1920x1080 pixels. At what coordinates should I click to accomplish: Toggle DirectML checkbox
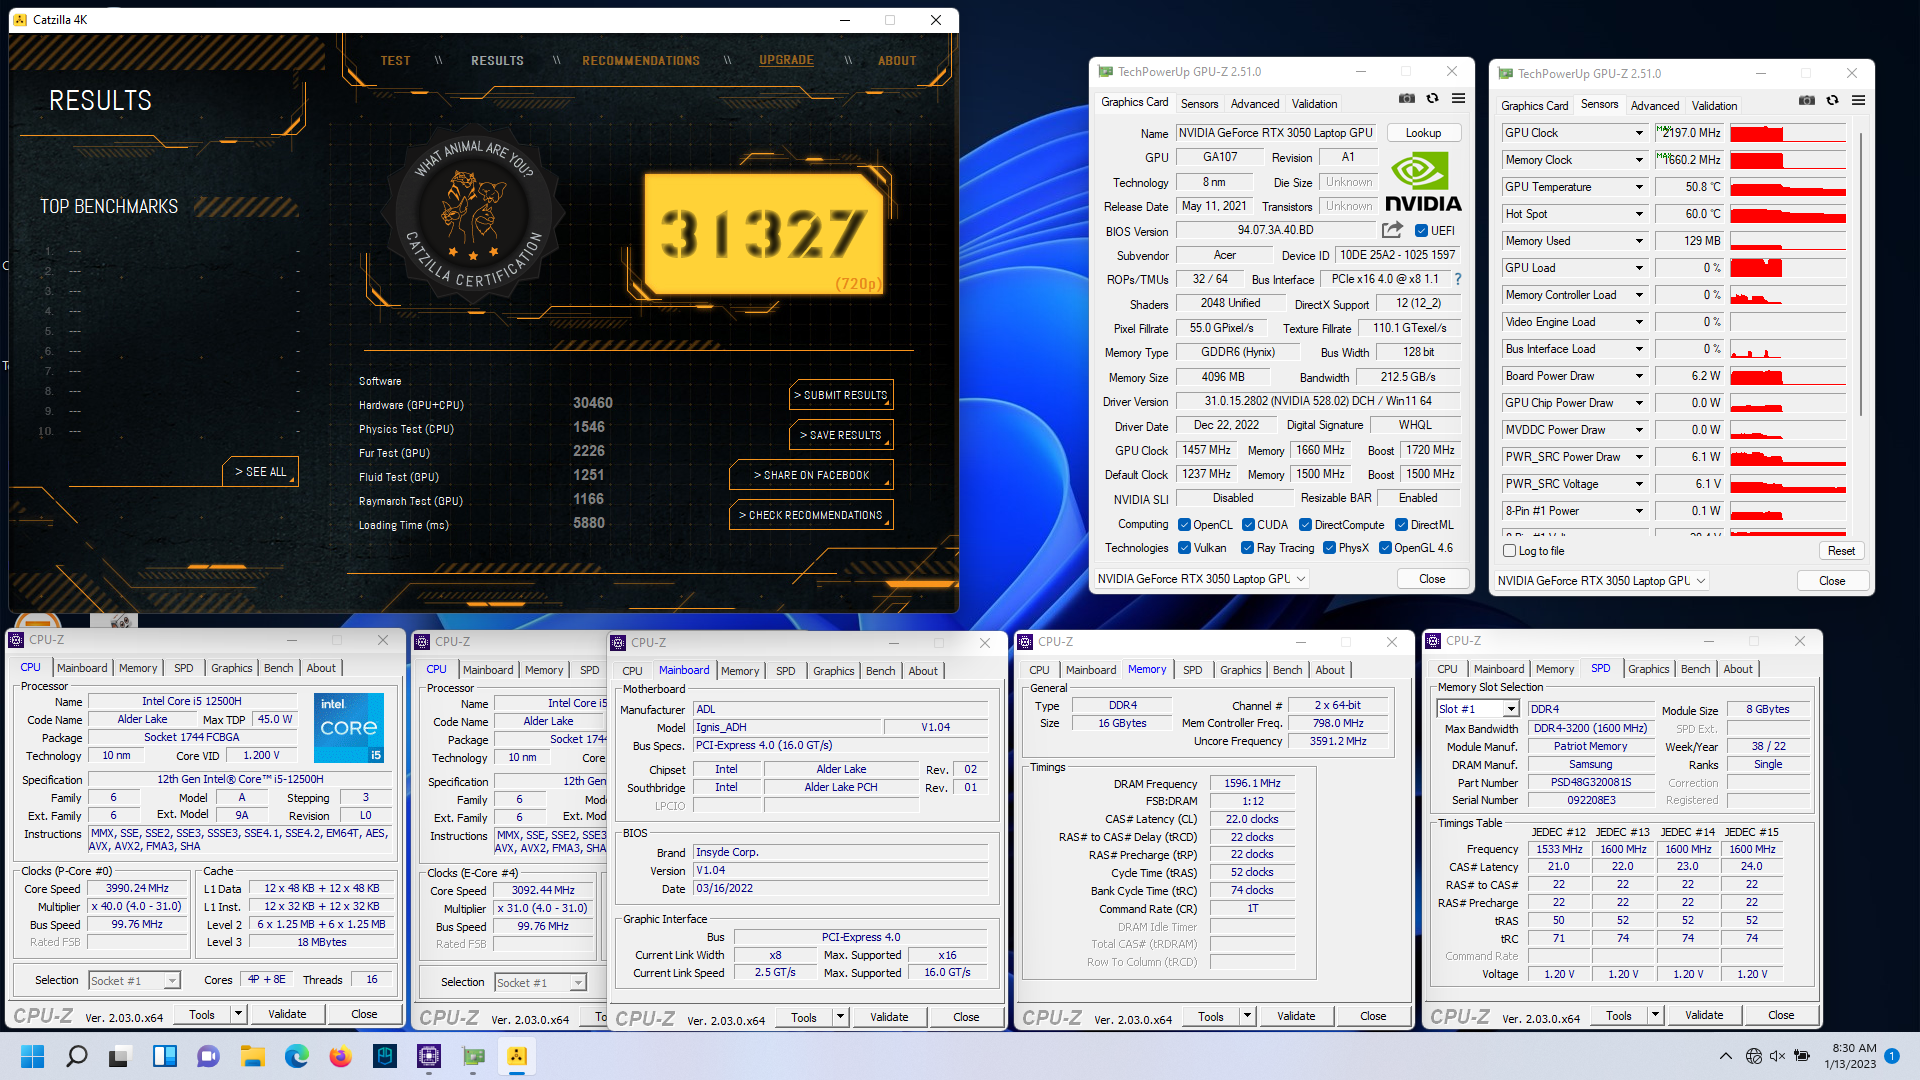tap(1402, 525)
